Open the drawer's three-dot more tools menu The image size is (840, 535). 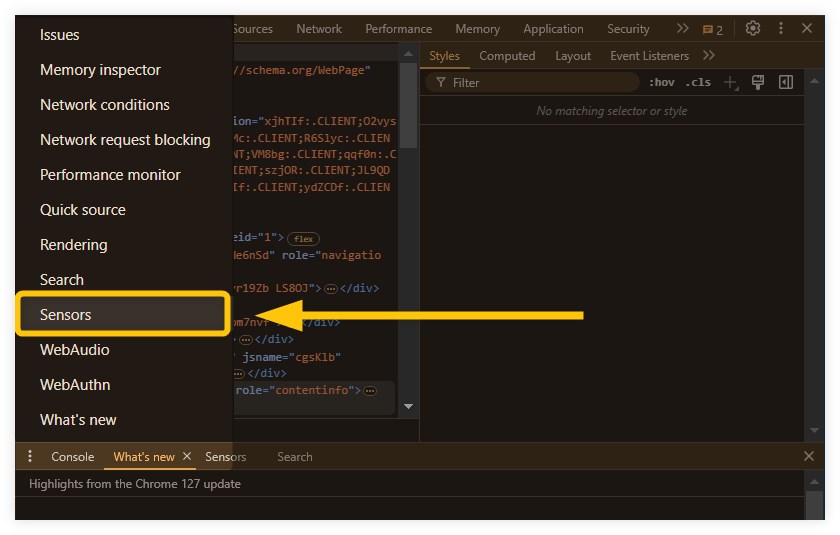click(x=30, y=456)
